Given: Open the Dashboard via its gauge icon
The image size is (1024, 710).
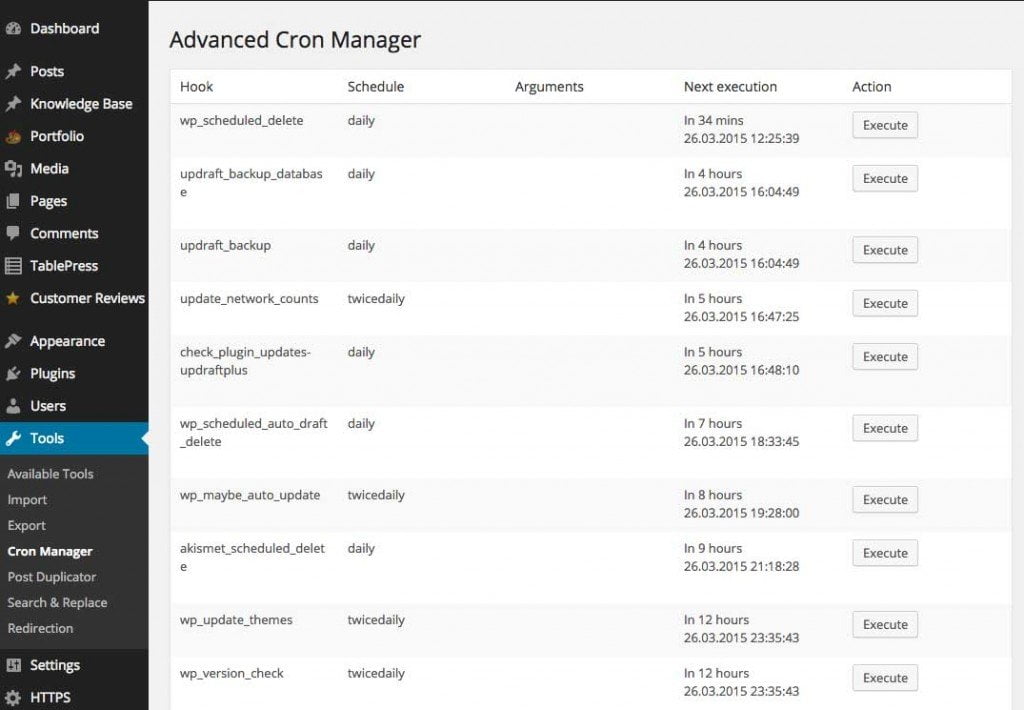Looking at the screenshot, I should coord(14,28).
